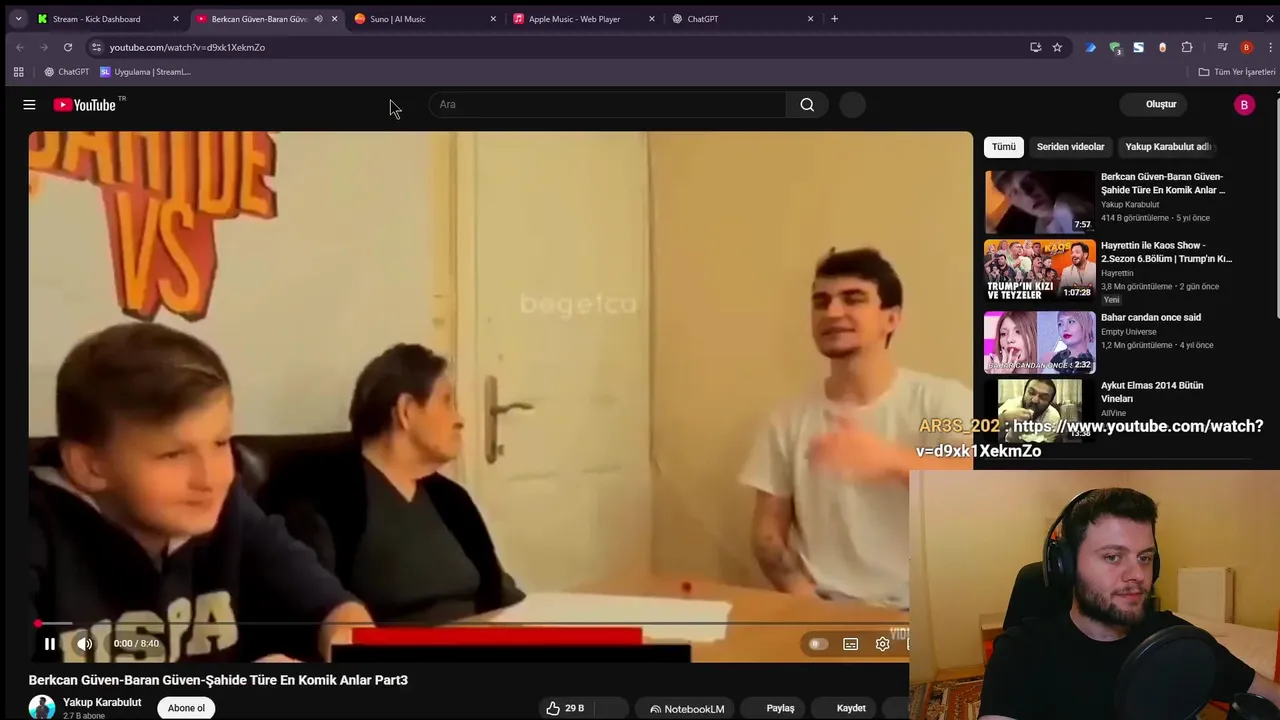Open Aykut Elmas 2014 Bütün Vineları title
Image resolution: width=1280 pixels, height=720 pixels.
point(1152,392)
